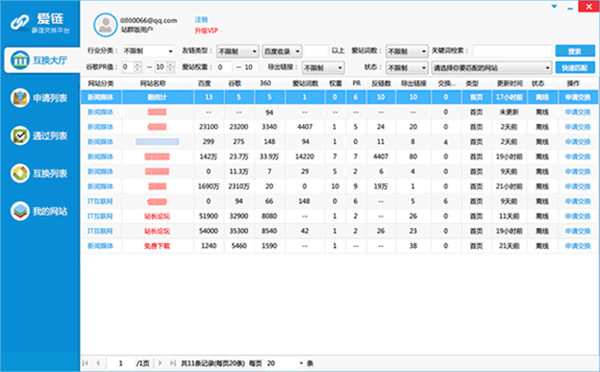Viewport: 600px width, 372px height.
Task: Click 申请交换 in the row with Baidu 299
Action: pos(578,142)
